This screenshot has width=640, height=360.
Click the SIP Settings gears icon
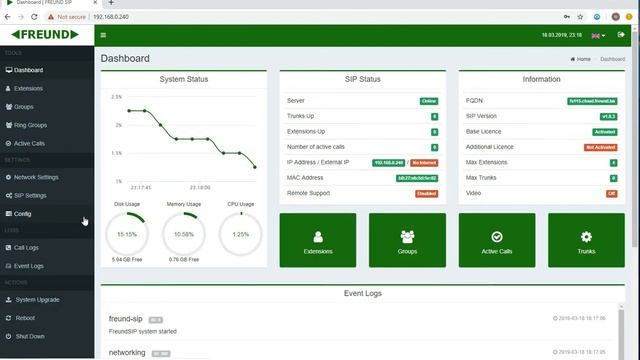[x=9, y=196]
